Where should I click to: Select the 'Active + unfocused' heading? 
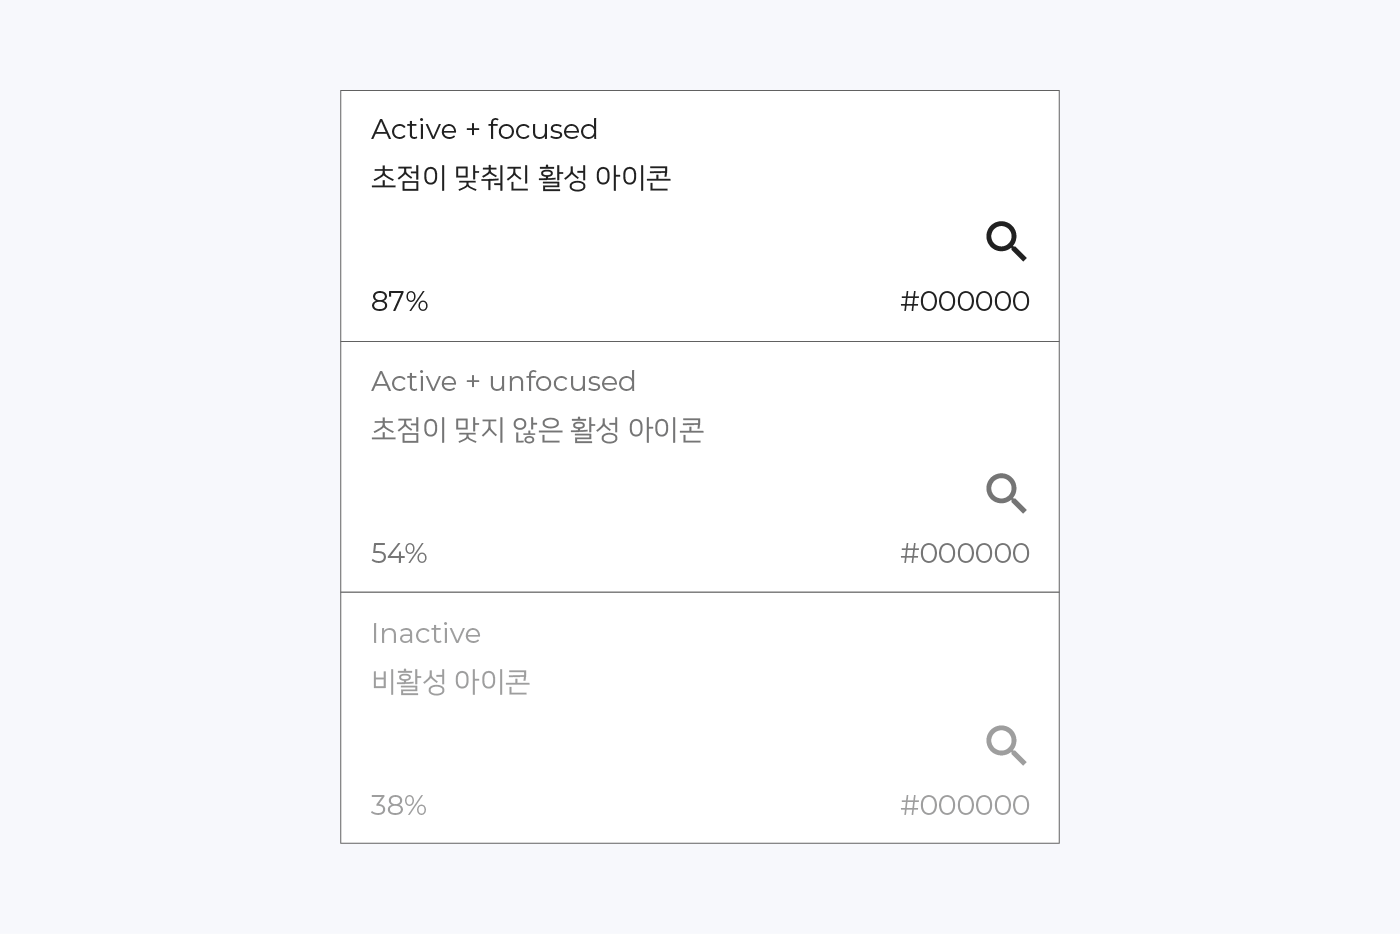tap(503, 381)
